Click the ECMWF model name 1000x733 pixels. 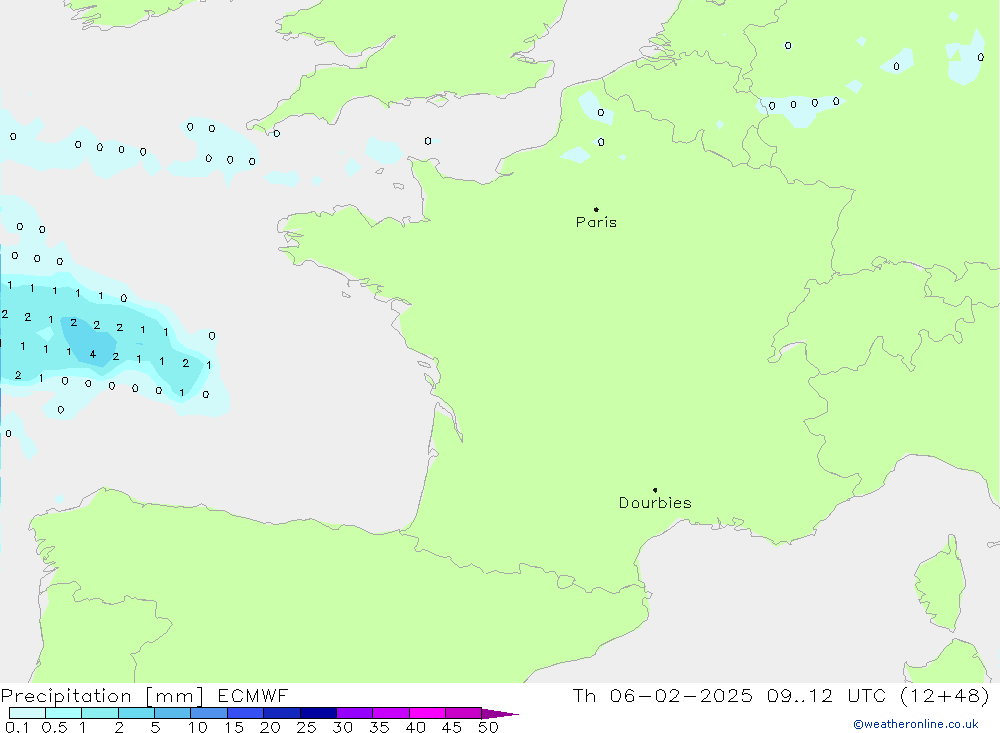pyautogui.click(x=253, y=695)
